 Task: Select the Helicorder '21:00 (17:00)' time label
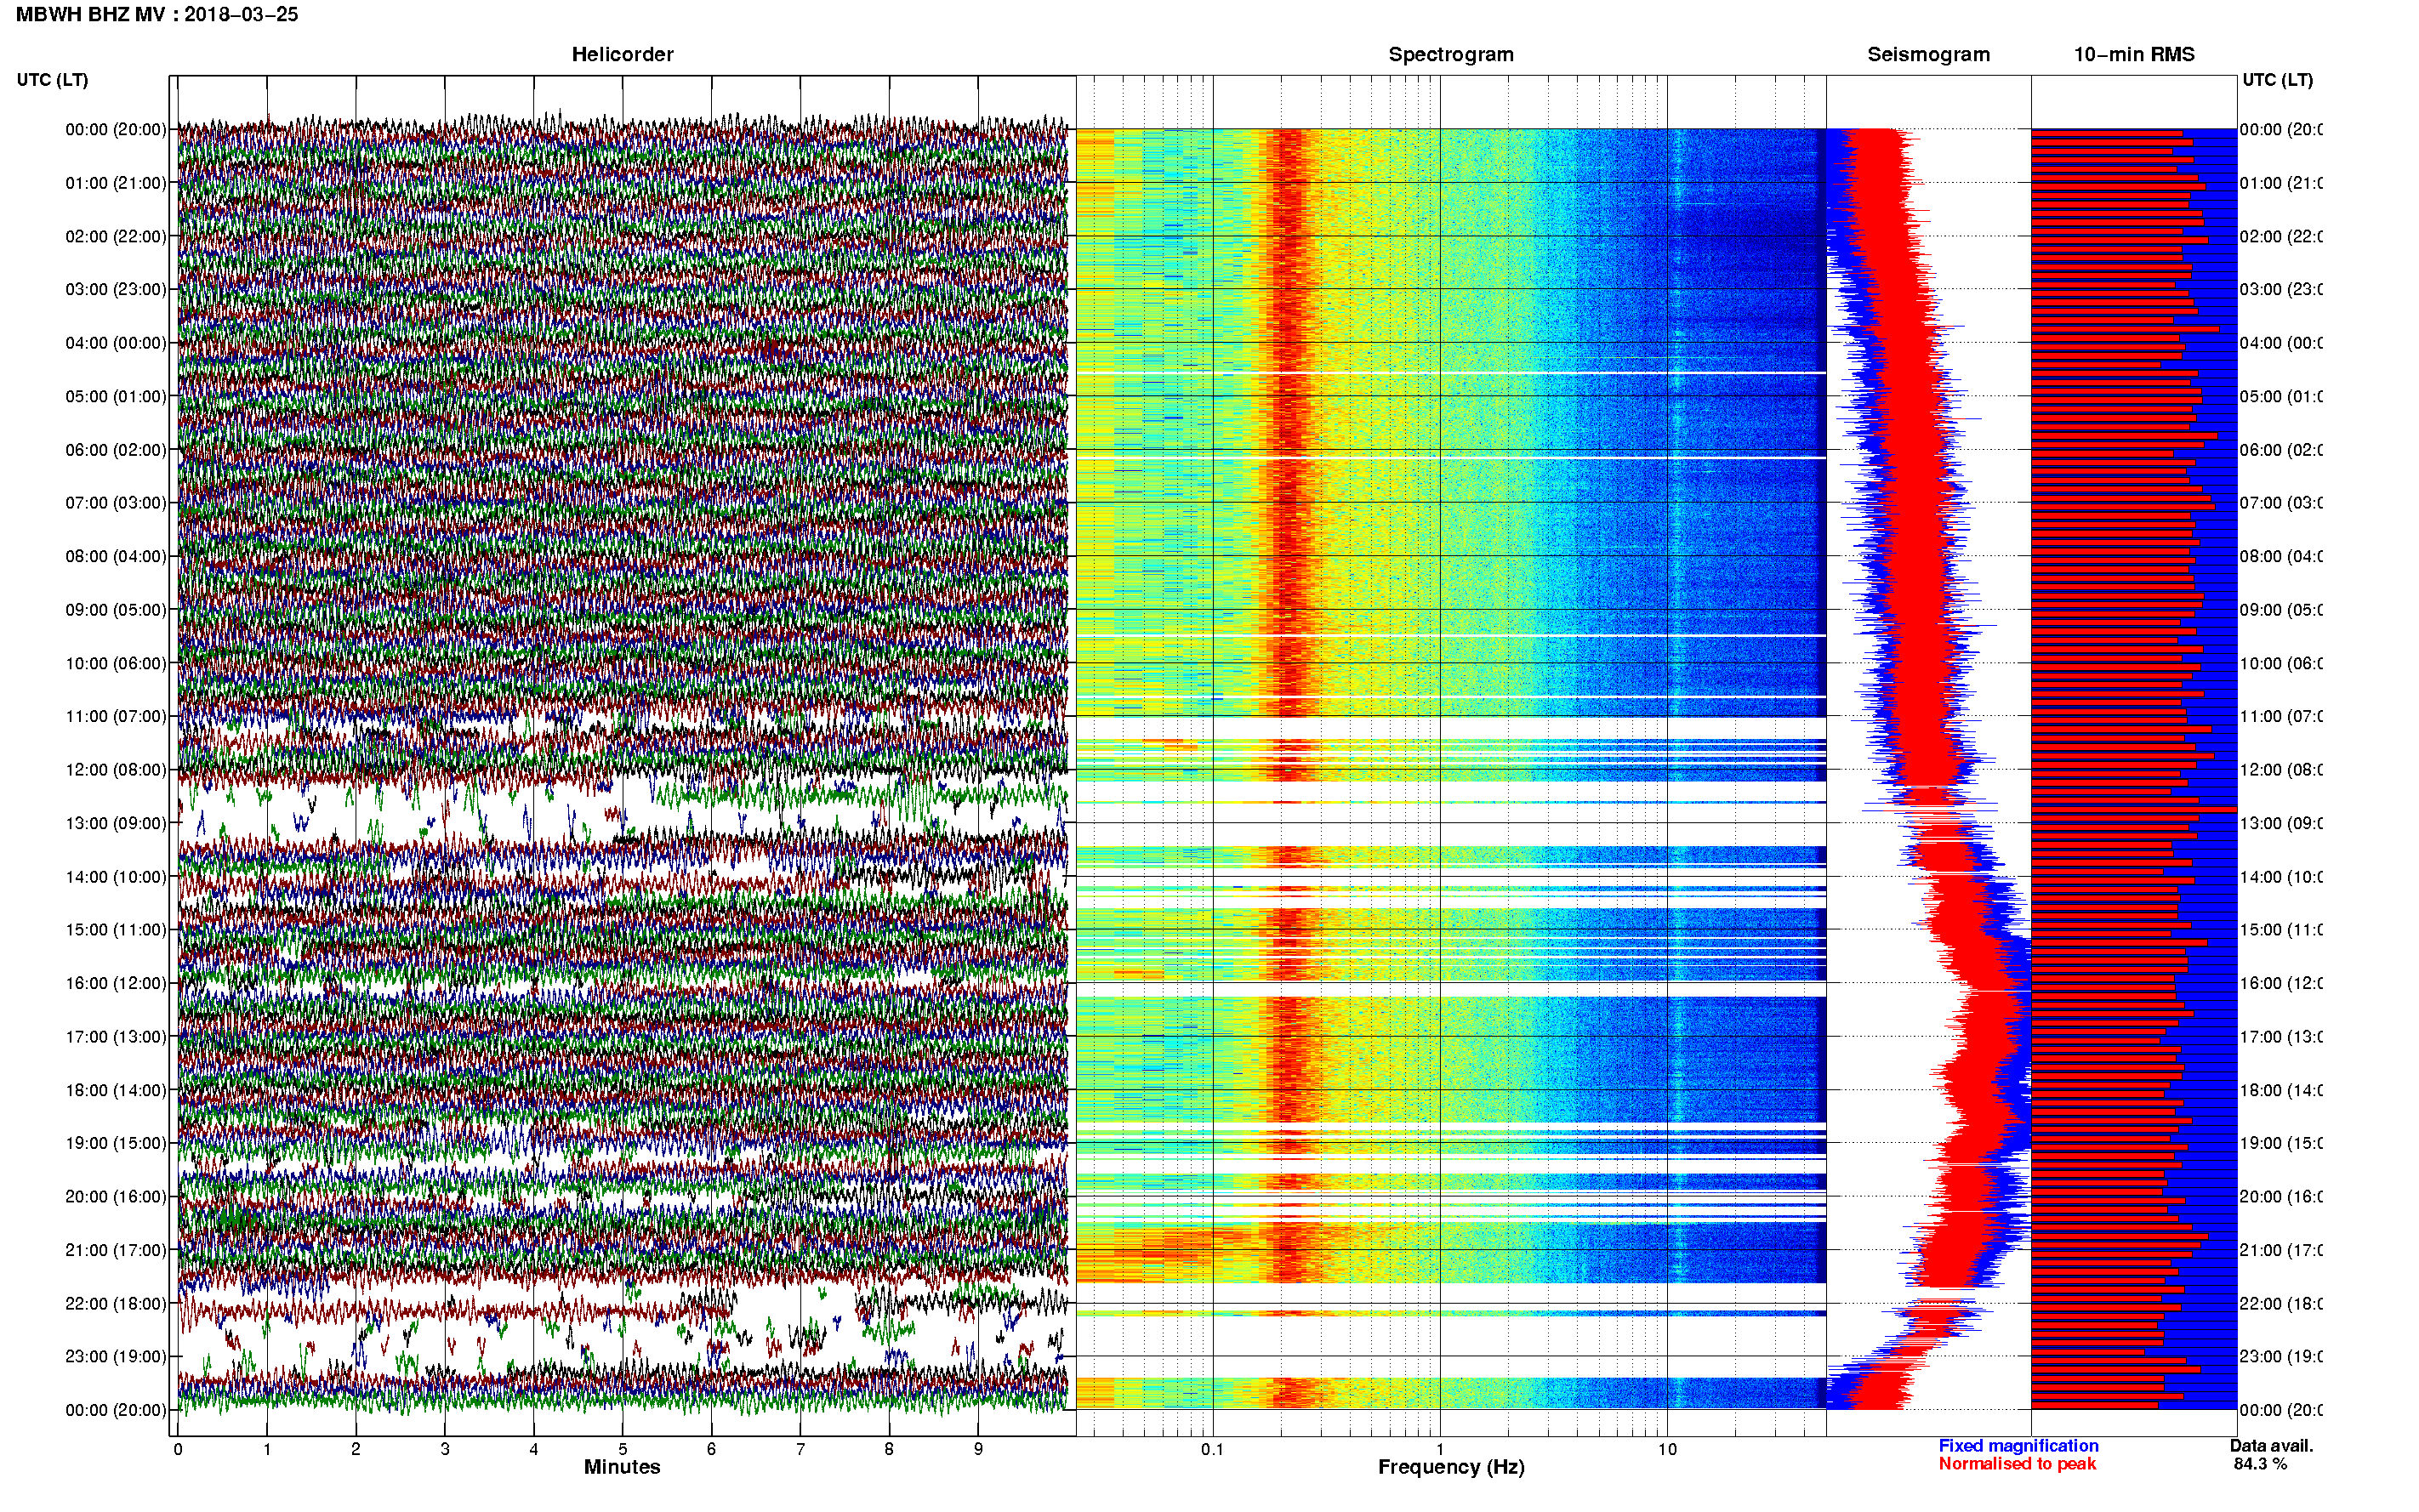click(115, 1250)
